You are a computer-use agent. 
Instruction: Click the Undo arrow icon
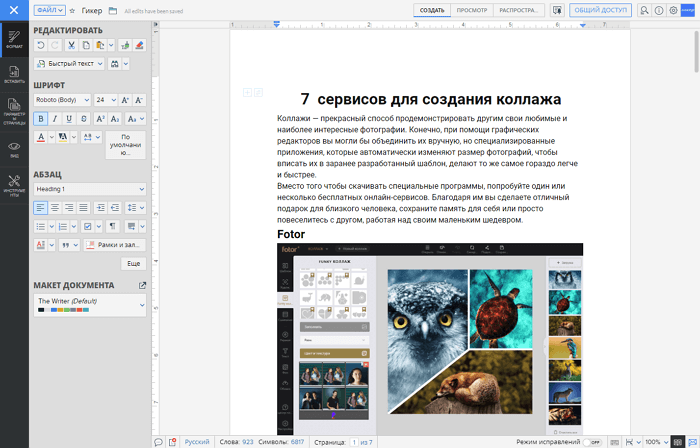[40, 45]
